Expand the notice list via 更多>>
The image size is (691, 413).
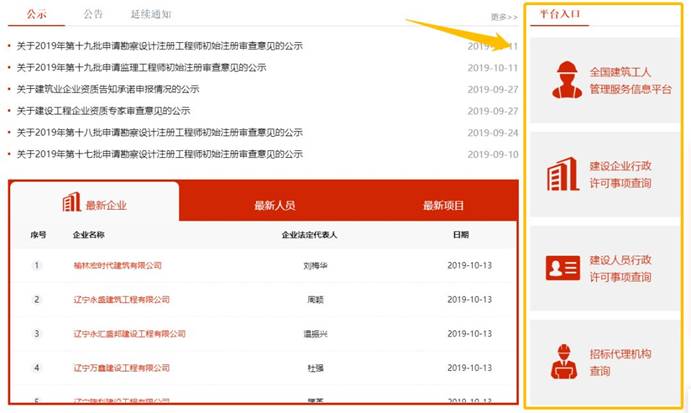pos(504,17)
